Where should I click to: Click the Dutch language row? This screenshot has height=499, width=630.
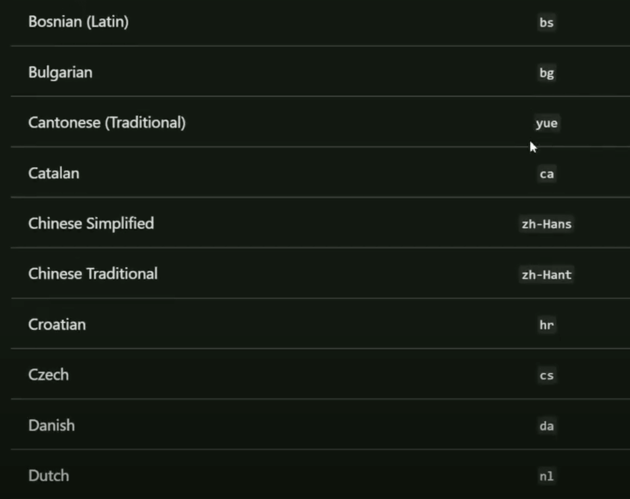pyautogui.click(x=320, y=475)
